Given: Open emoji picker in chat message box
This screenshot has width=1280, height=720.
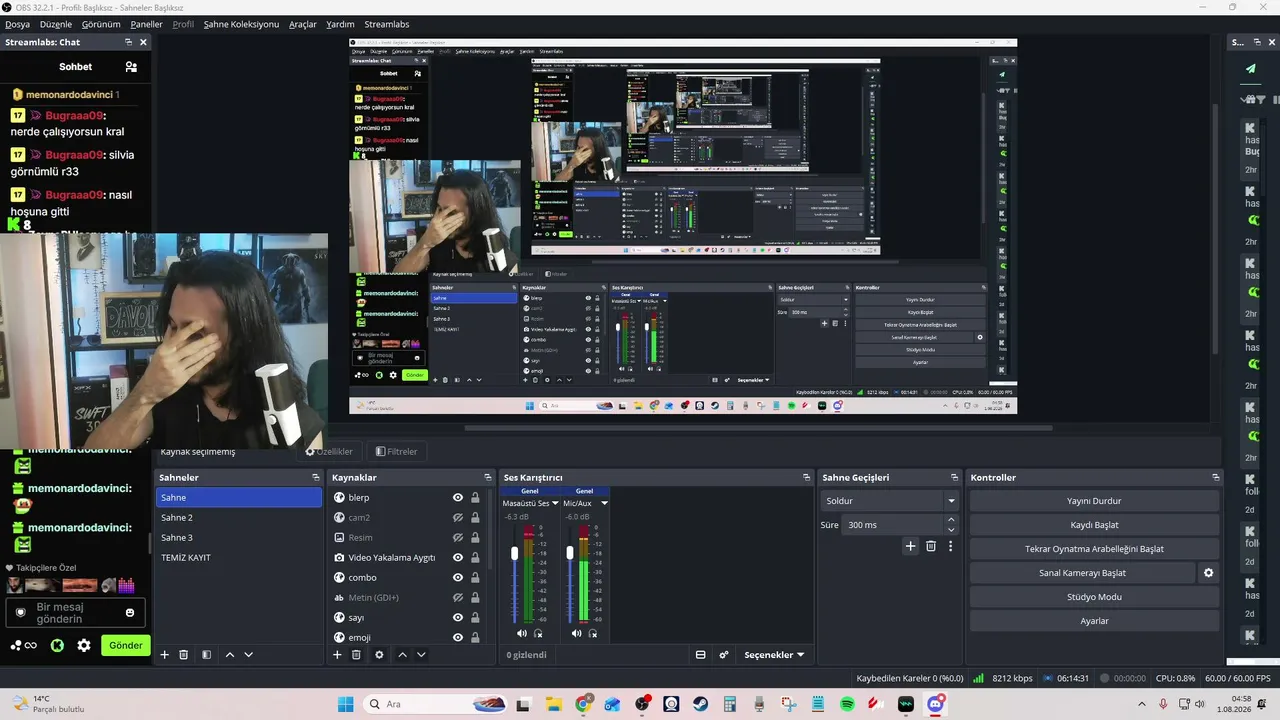Looking at the screenshot, I should [130, 613].
